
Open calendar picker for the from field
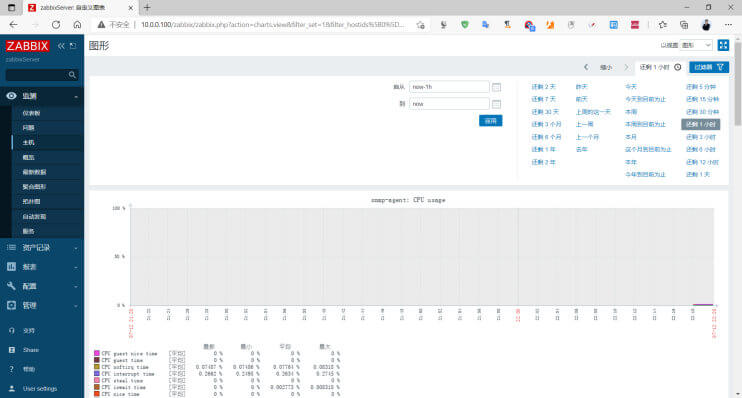click(496, 87)
